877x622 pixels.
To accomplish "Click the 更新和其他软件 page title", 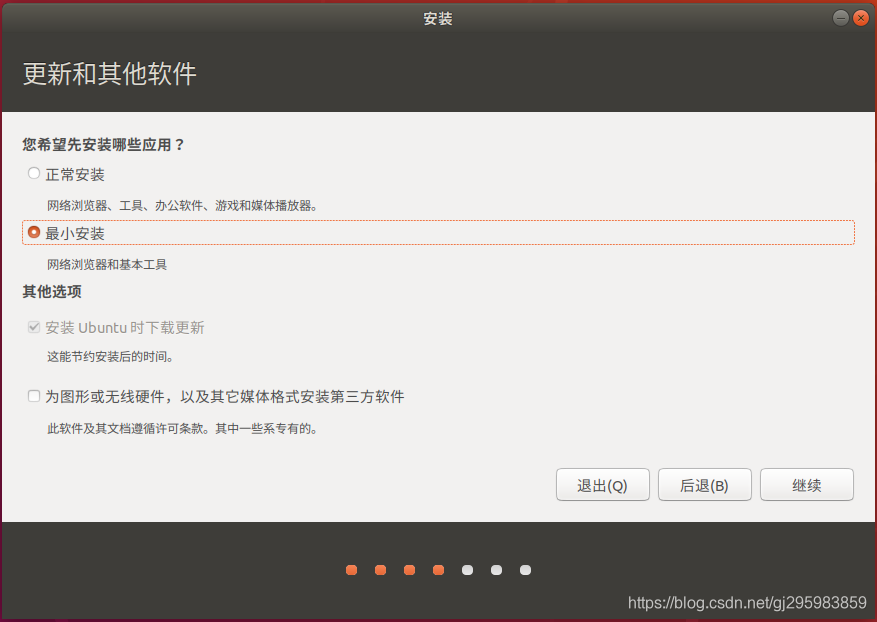I will coord(110,74).
